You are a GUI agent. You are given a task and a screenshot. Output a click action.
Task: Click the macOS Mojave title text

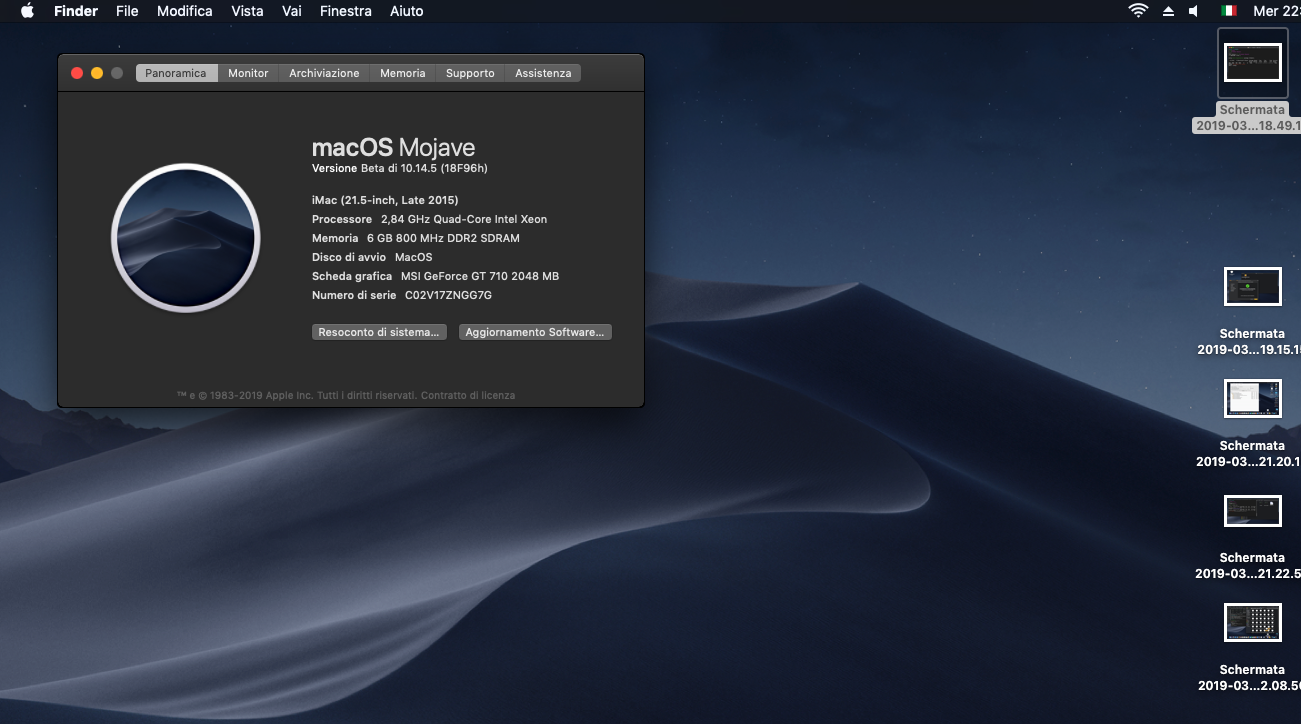393,147
